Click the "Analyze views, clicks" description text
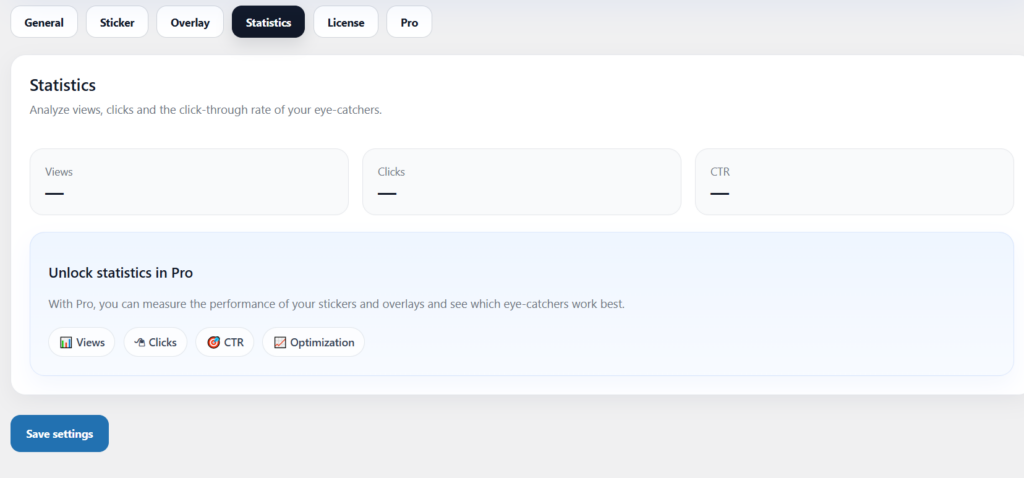1024x478 pixels. tap(205, 110)
